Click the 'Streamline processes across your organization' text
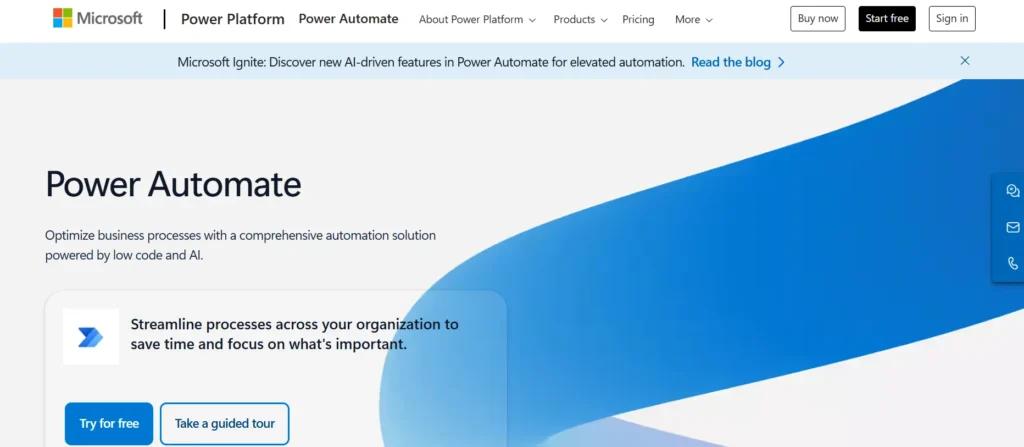 point(295,334)
